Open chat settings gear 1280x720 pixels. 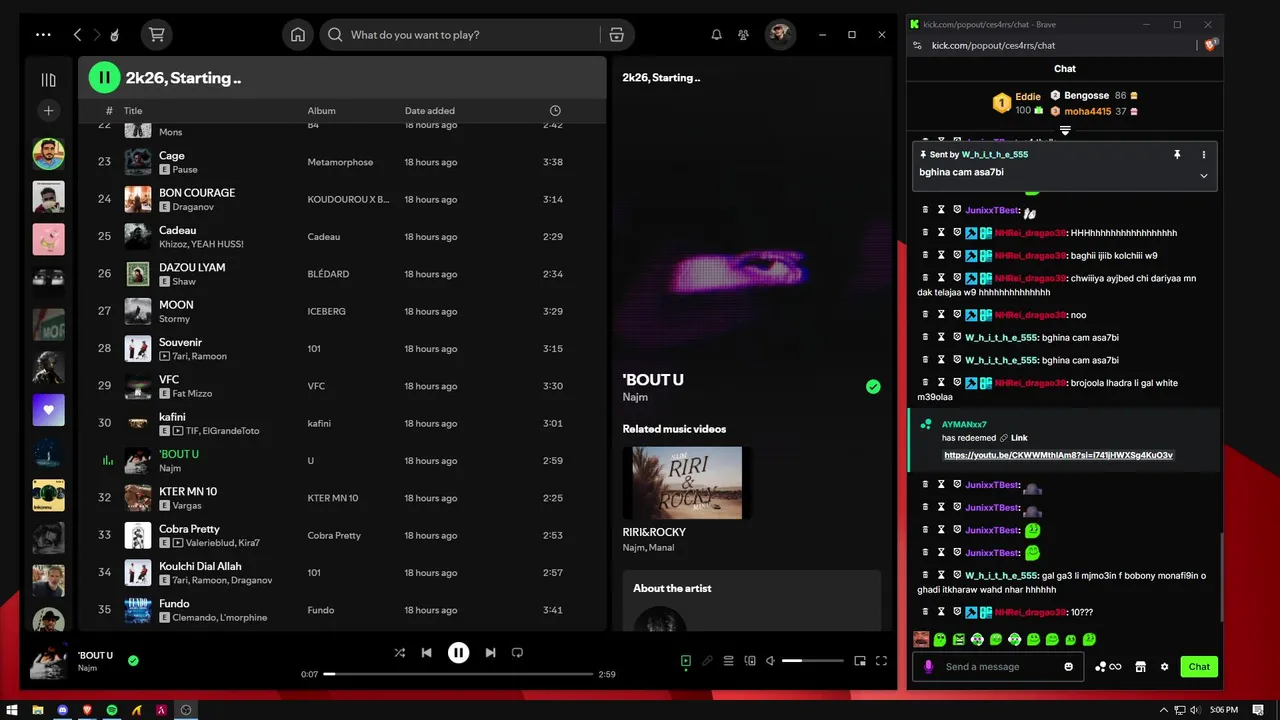point(1164,667)
